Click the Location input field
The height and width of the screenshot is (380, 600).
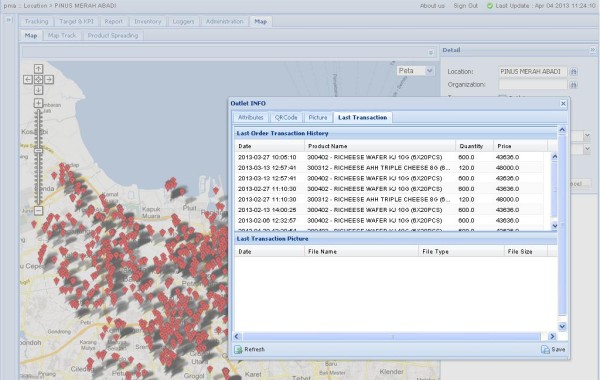[x=533, y=72]
